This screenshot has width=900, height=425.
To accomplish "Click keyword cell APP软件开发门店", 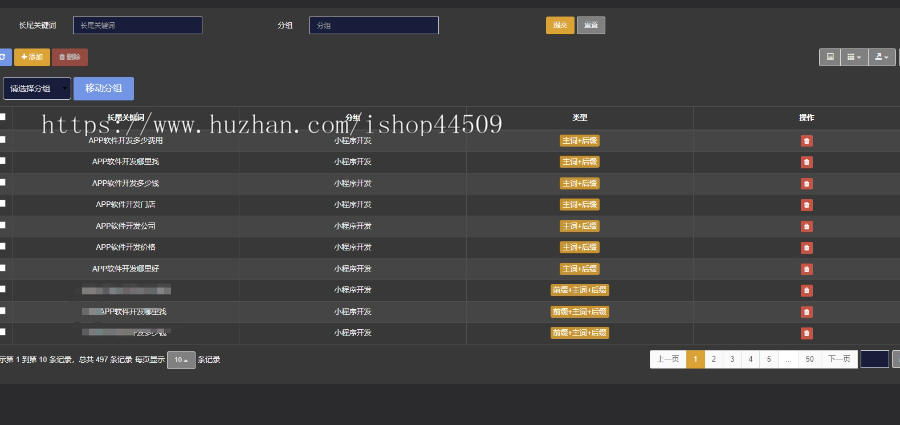I will pyautogui.click(x=125, y=204).
